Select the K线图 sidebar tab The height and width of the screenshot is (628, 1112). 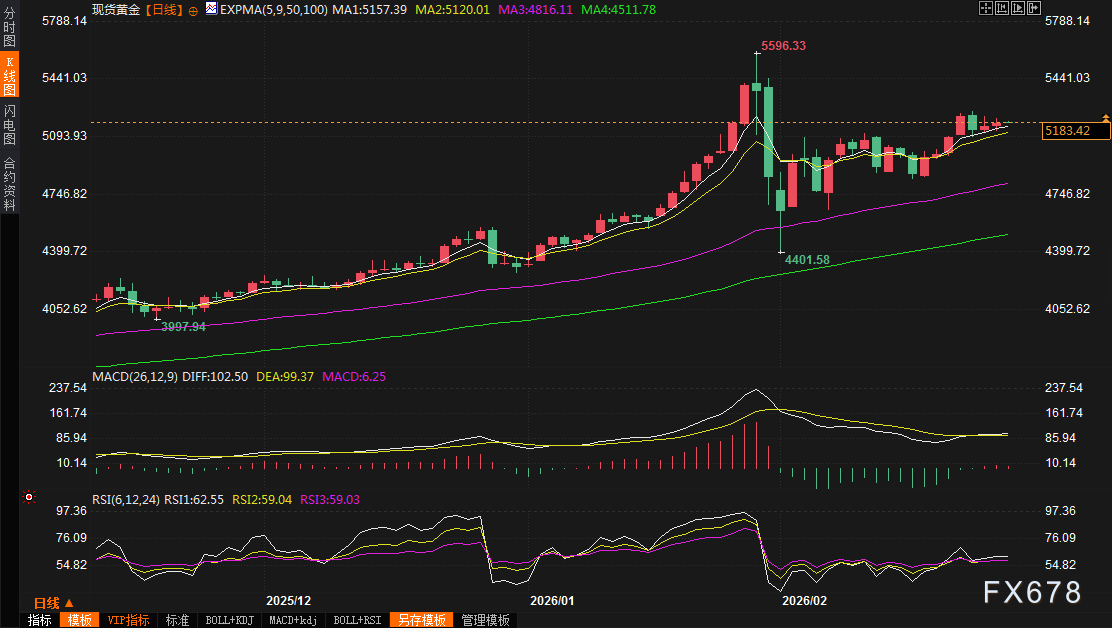[9, 74]
